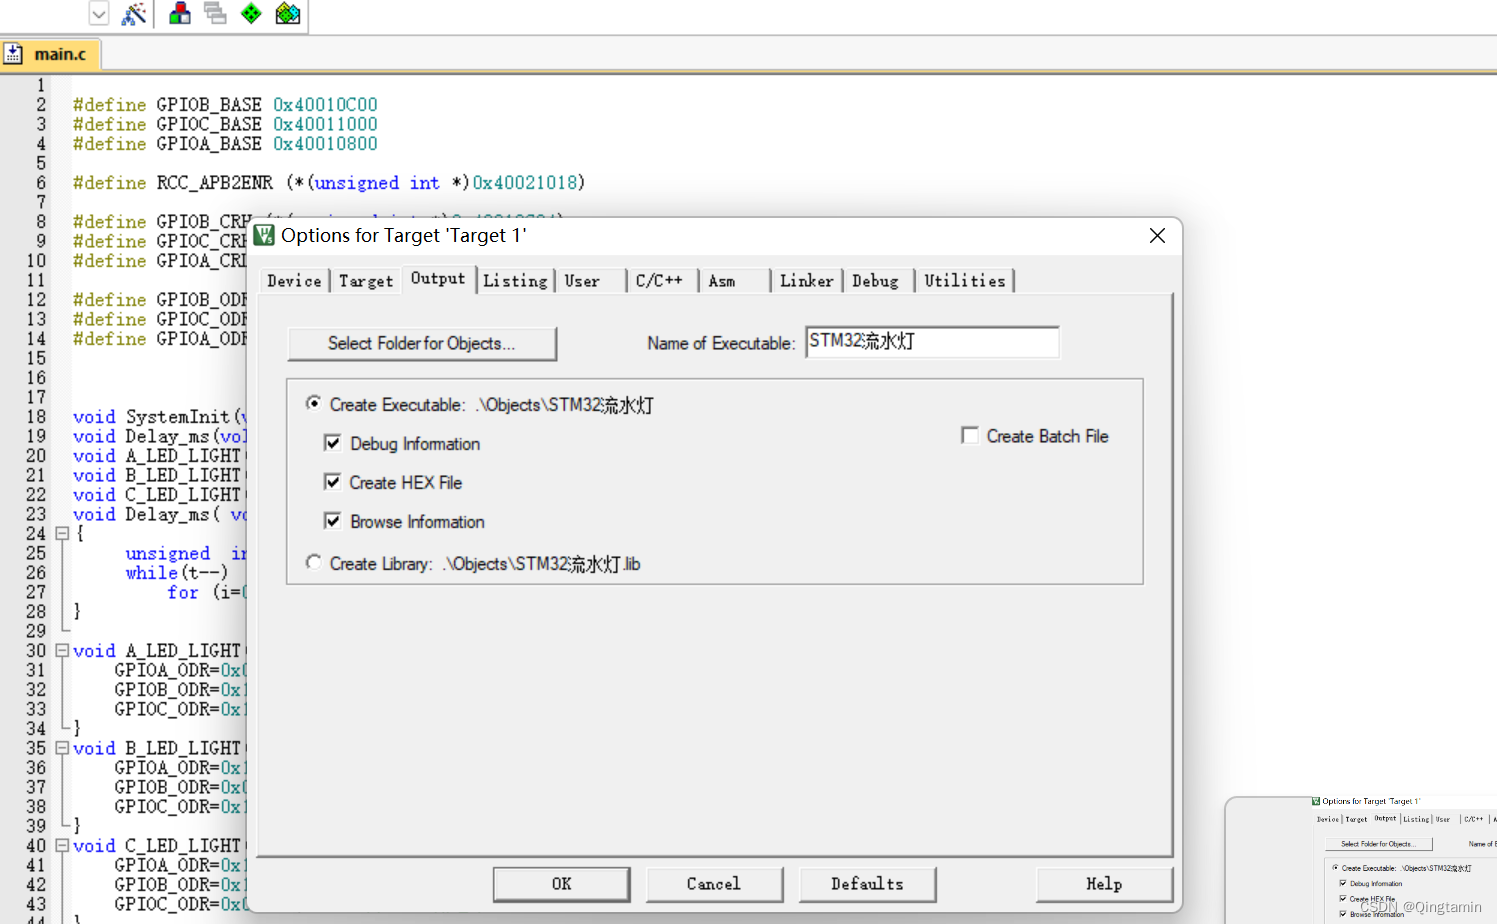Open Manage Project Items toolbar icon

tap(287, 14)
